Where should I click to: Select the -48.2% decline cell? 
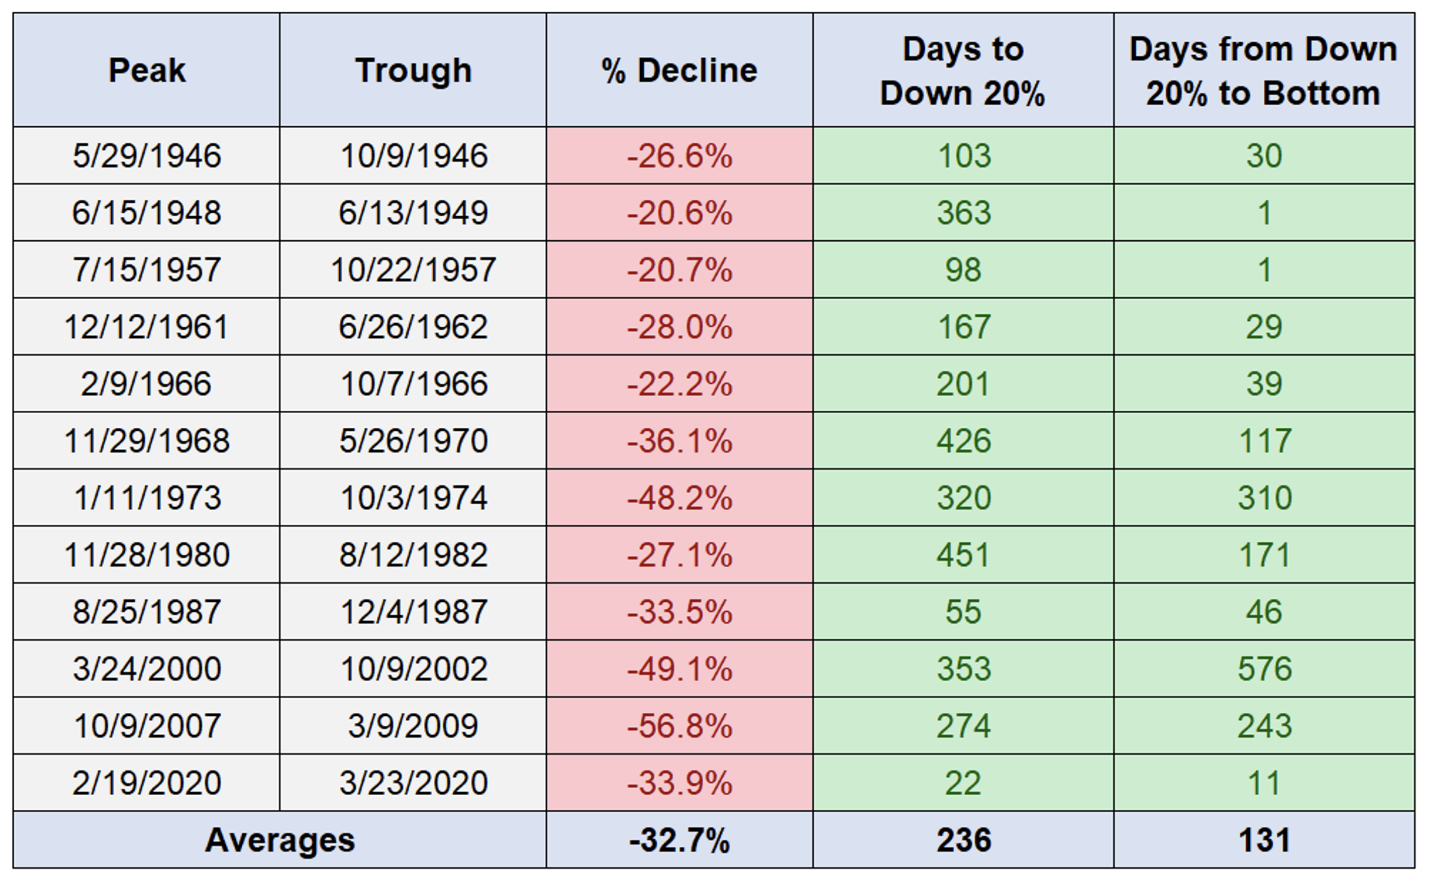pyautogui.click(x=679, y=498)
